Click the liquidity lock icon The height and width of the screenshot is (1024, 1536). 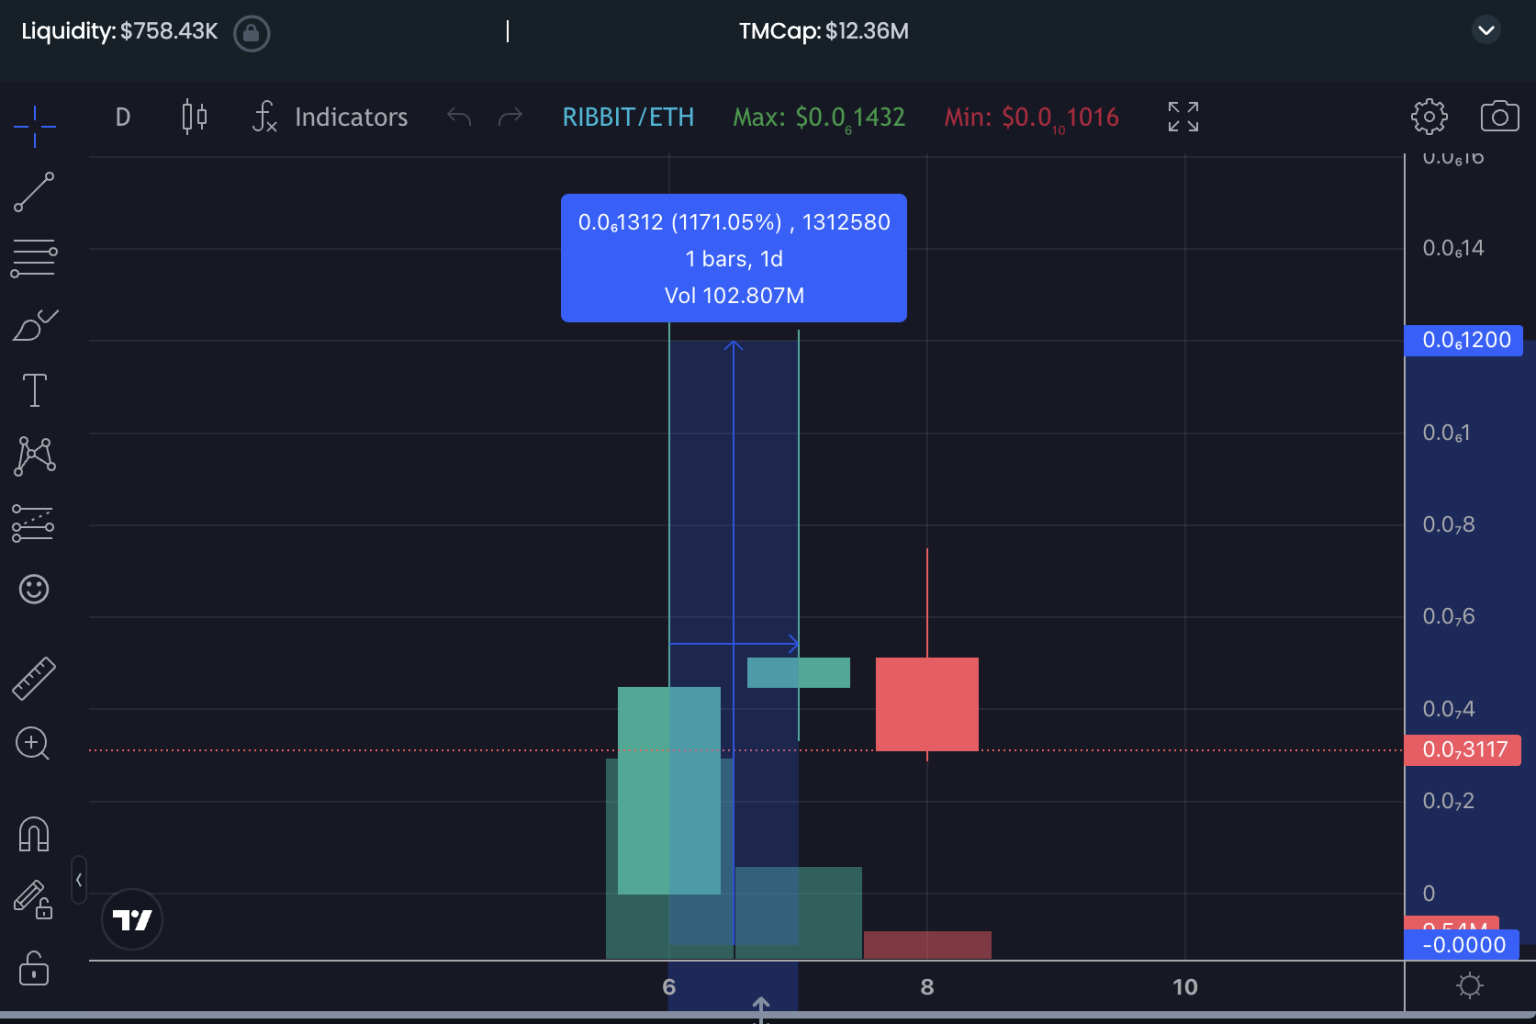pos(251,33)
